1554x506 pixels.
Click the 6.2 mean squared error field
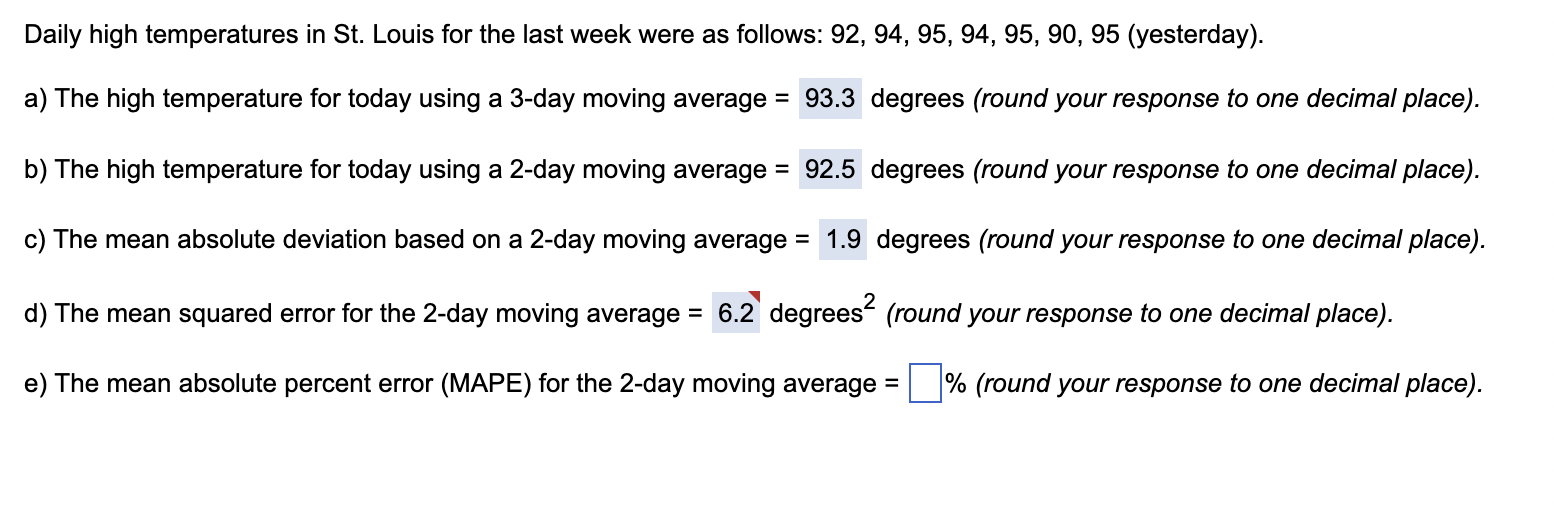(x=735, y=313)
